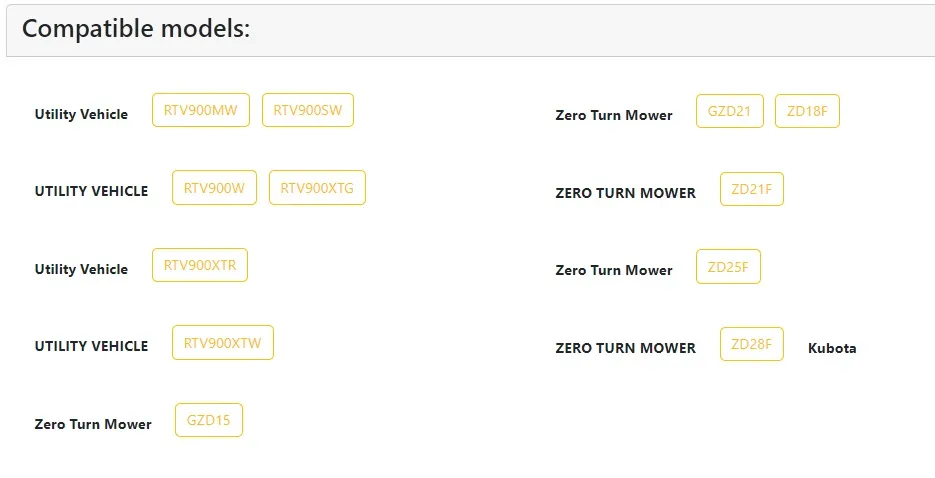This screenshot has height=478, width=935.
Task: Click Zero Turn Mower label beside GZD15
Action: pyautogui.click(x=93, y=425)
